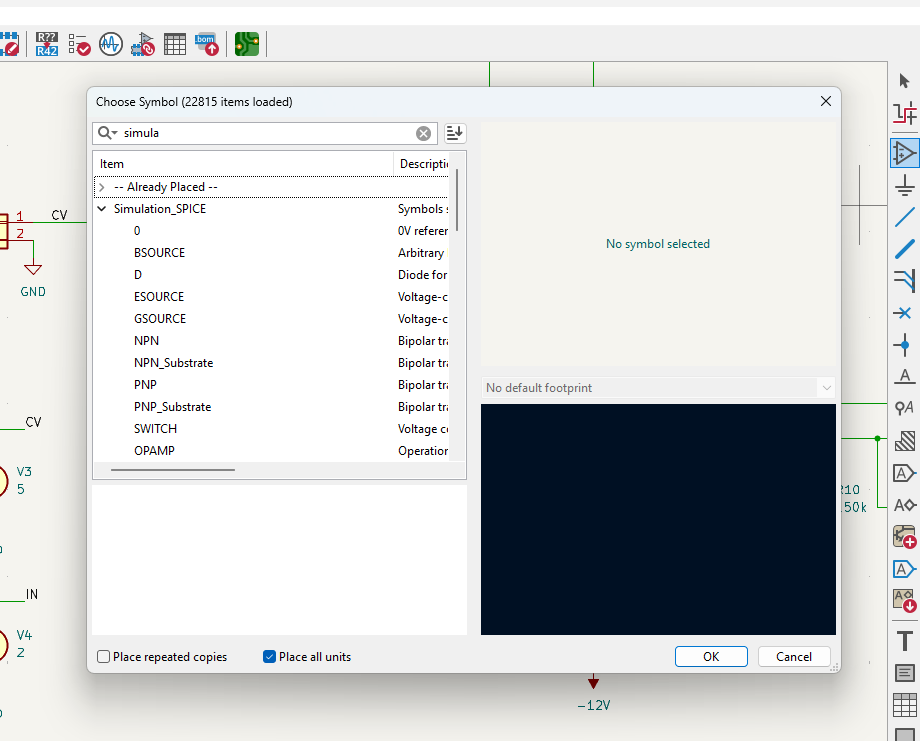Select the NPN_Substrate symbol

click(271, 363)
